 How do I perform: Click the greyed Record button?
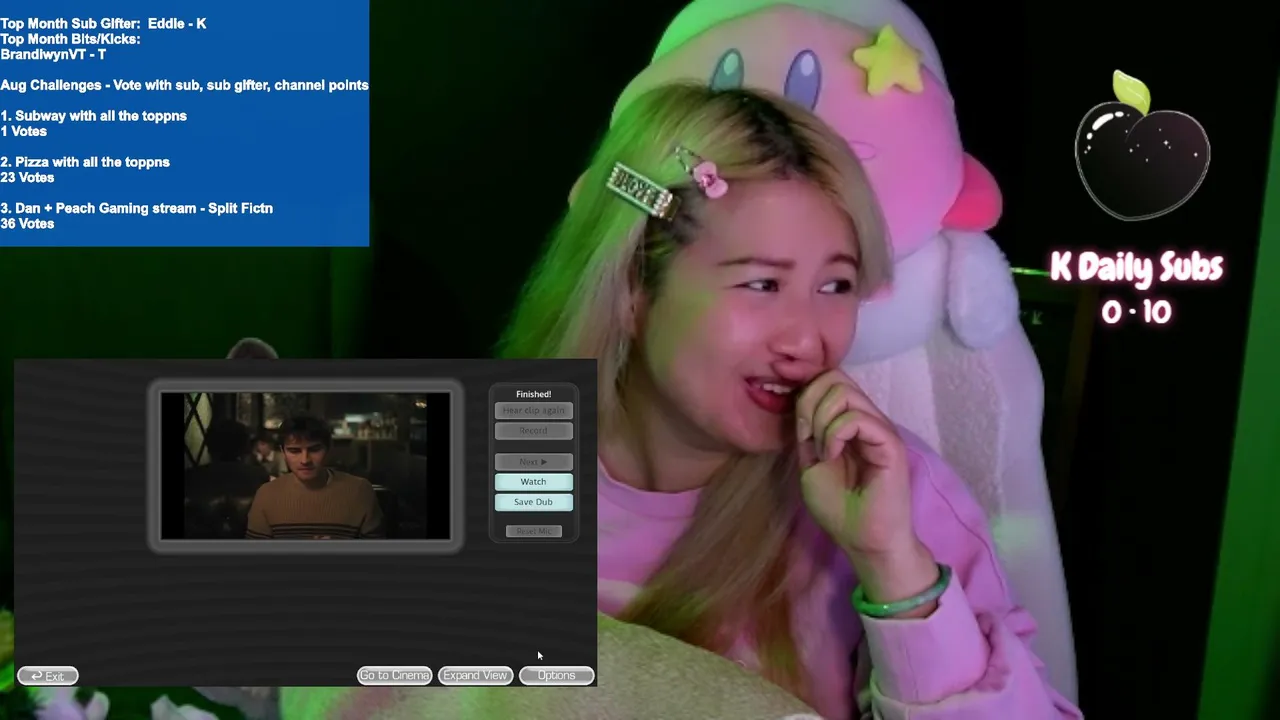coord(533,431)
